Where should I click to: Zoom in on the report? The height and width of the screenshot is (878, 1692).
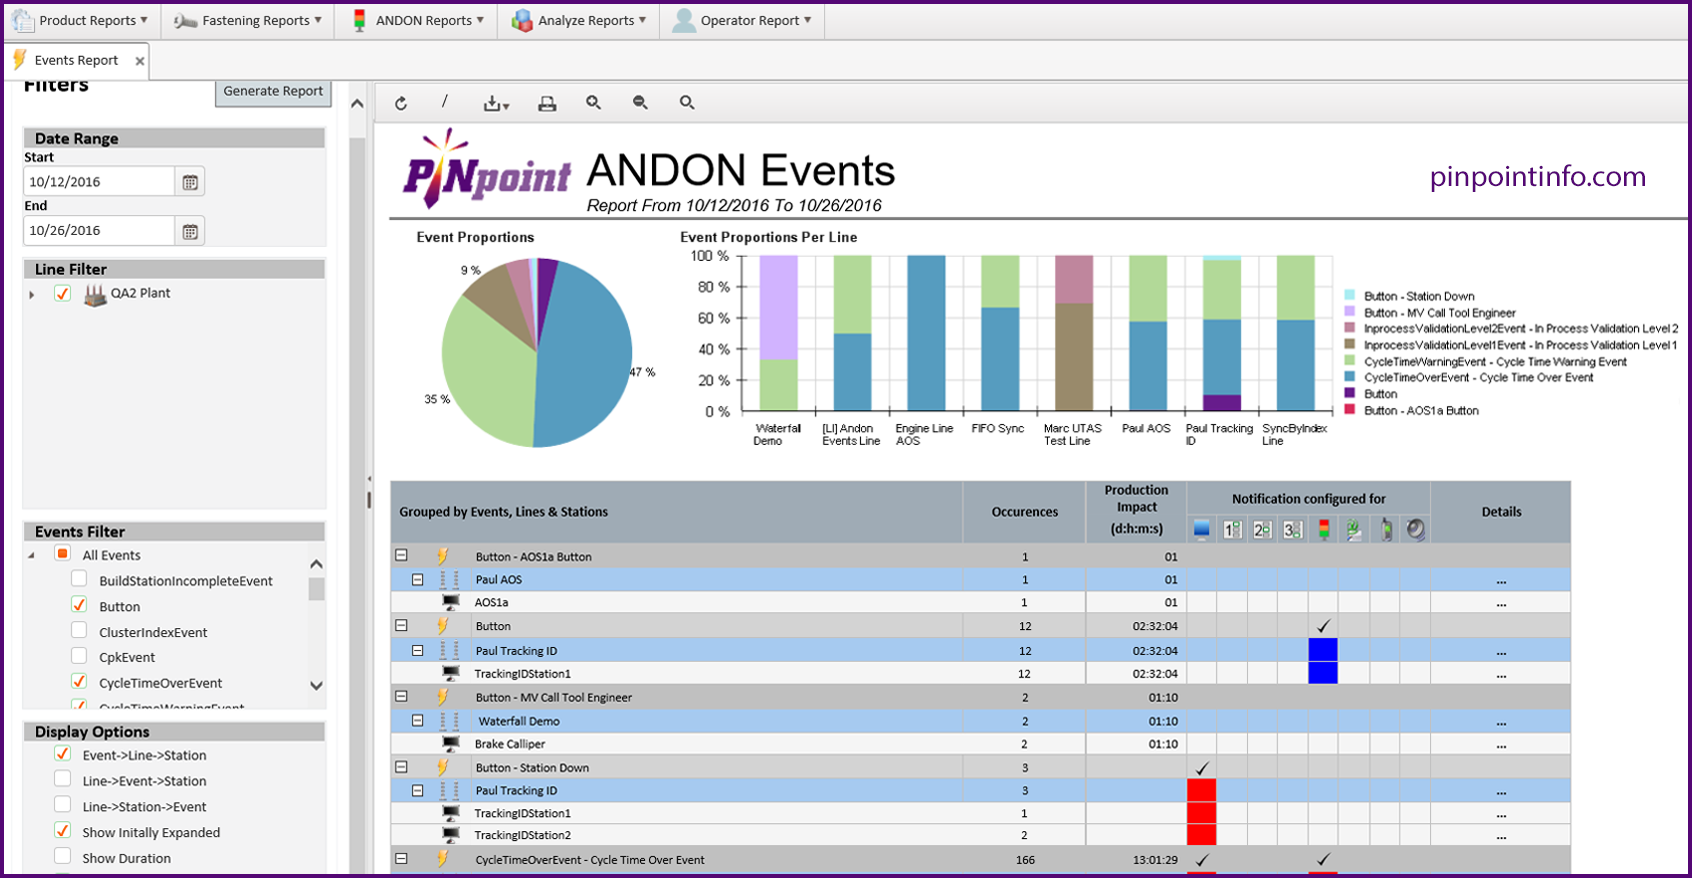point(593,102)
